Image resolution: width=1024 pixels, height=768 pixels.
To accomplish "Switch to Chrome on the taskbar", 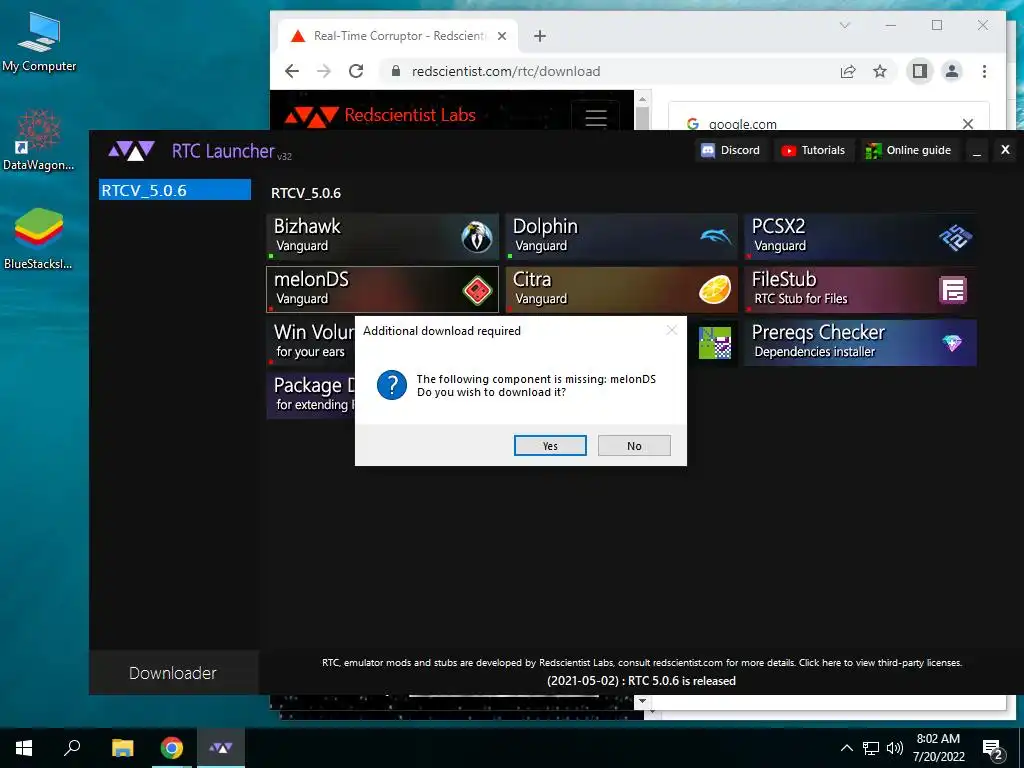I will [x=172, y=747].
